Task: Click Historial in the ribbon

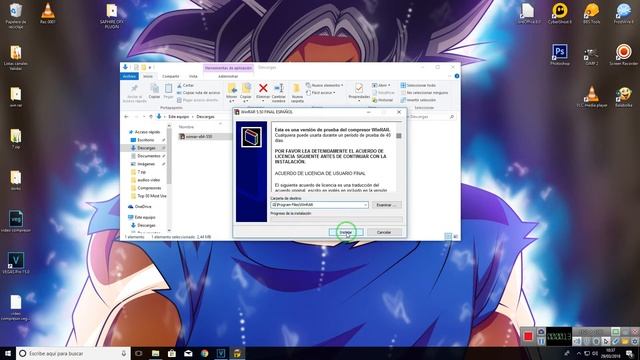Action: (x=382, y=100)
